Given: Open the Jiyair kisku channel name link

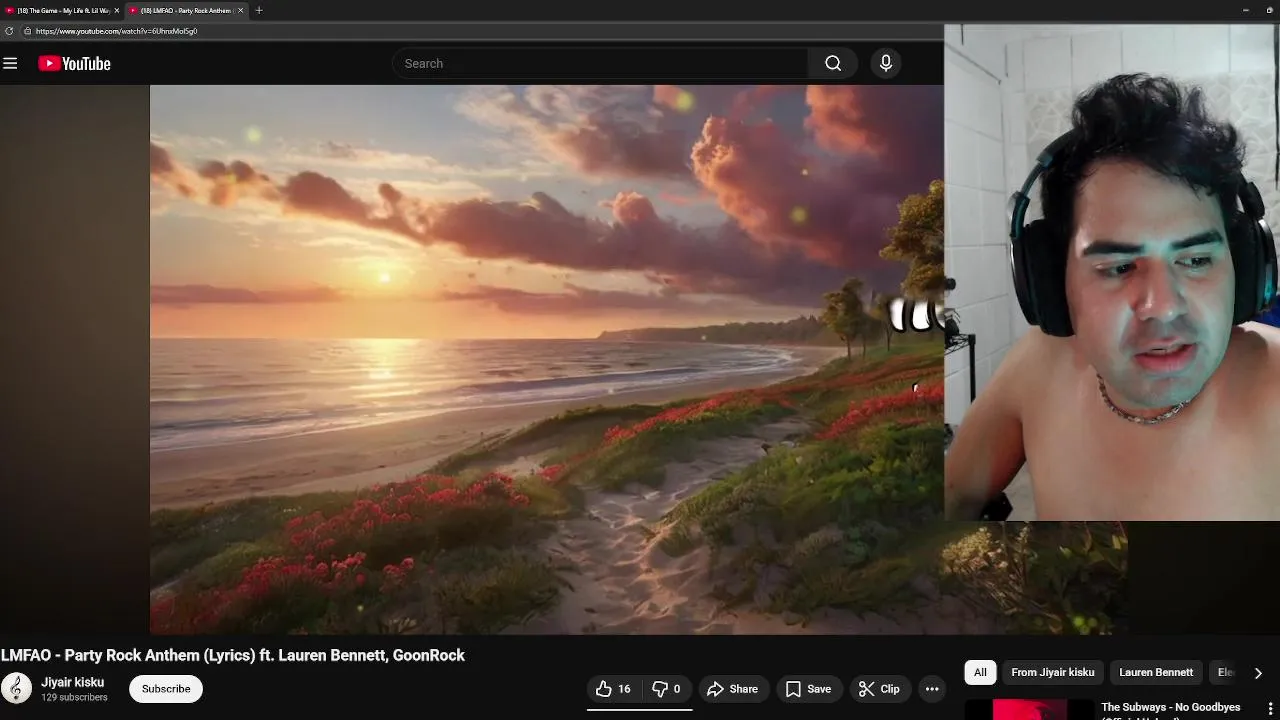Looking at the screenshot, I should 72,682.
